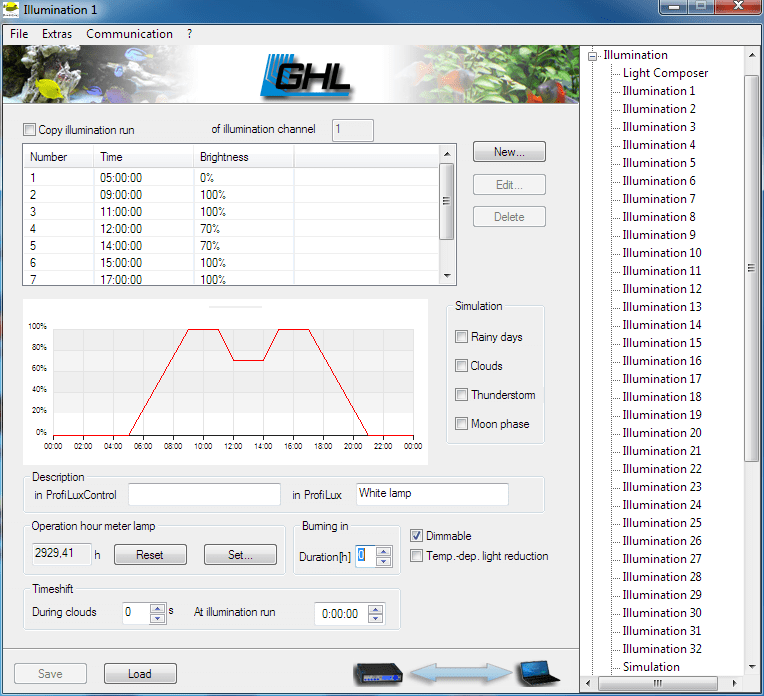The width and height of the screenshot is (764, 696).
Task: Click illumination table vertical scrollbar thumb
Action: [x=446, y=201]
